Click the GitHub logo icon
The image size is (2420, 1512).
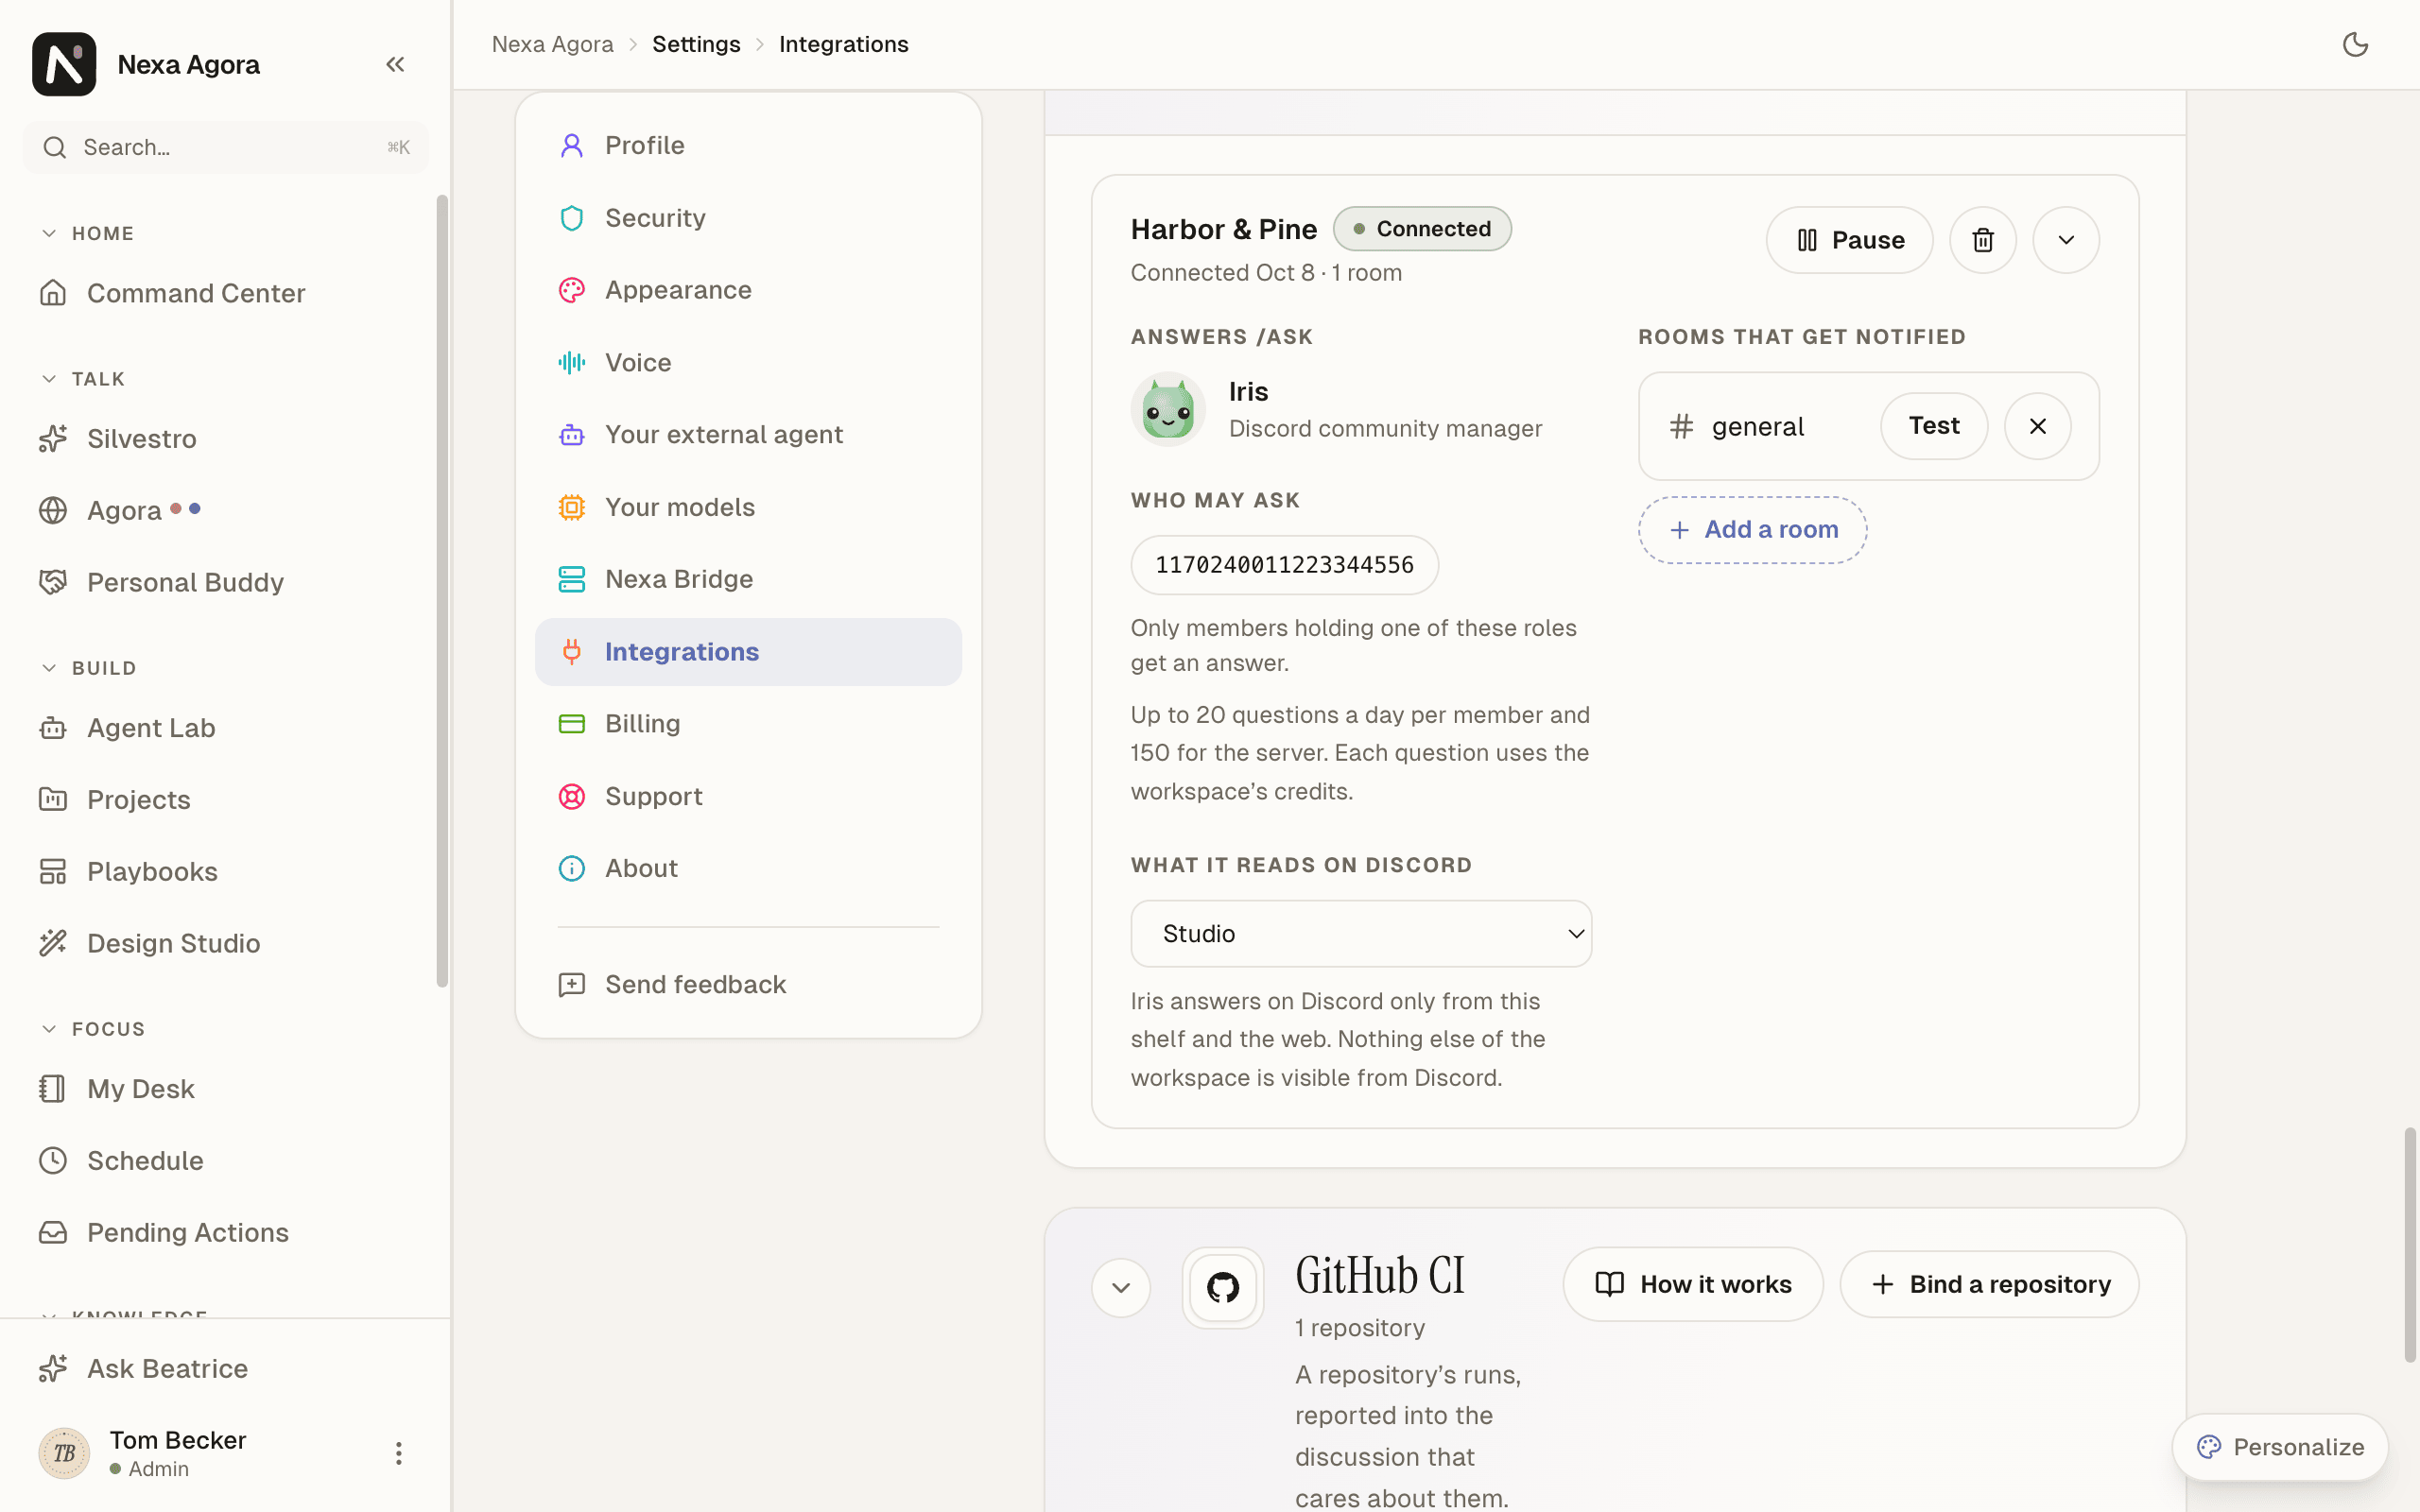(x=1222, y=1287)
